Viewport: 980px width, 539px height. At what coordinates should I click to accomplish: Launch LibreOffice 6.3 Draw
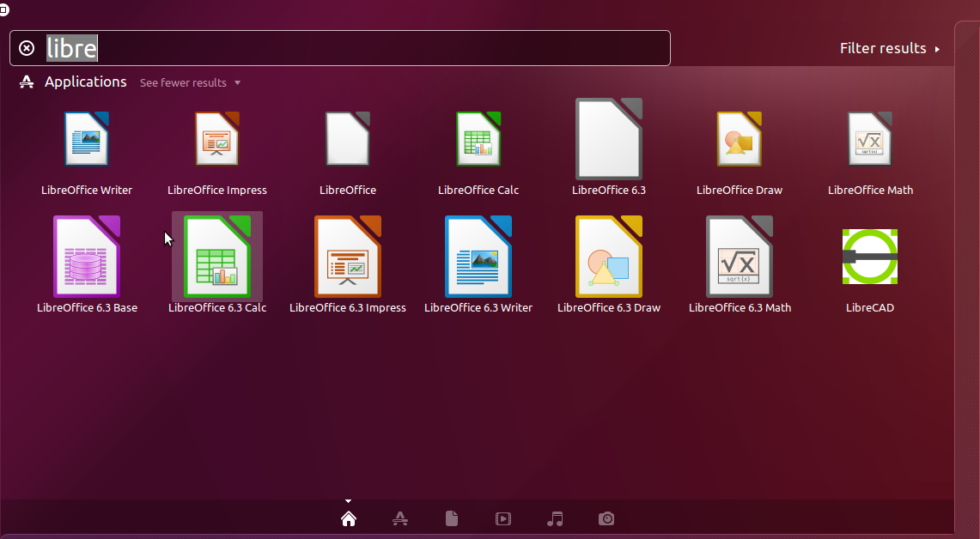[609, 257]
